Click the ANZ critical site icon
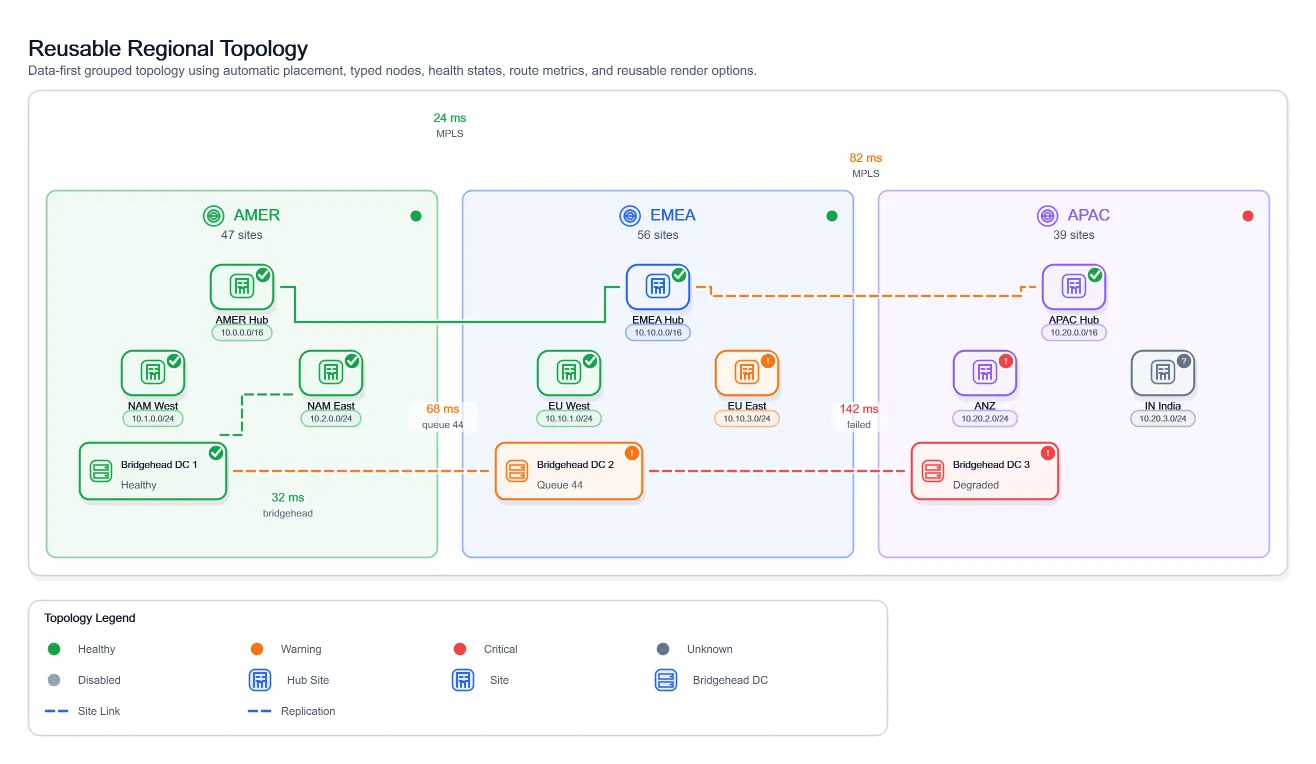This screenshot has width=1316, height=764. [x=985, y=373]
